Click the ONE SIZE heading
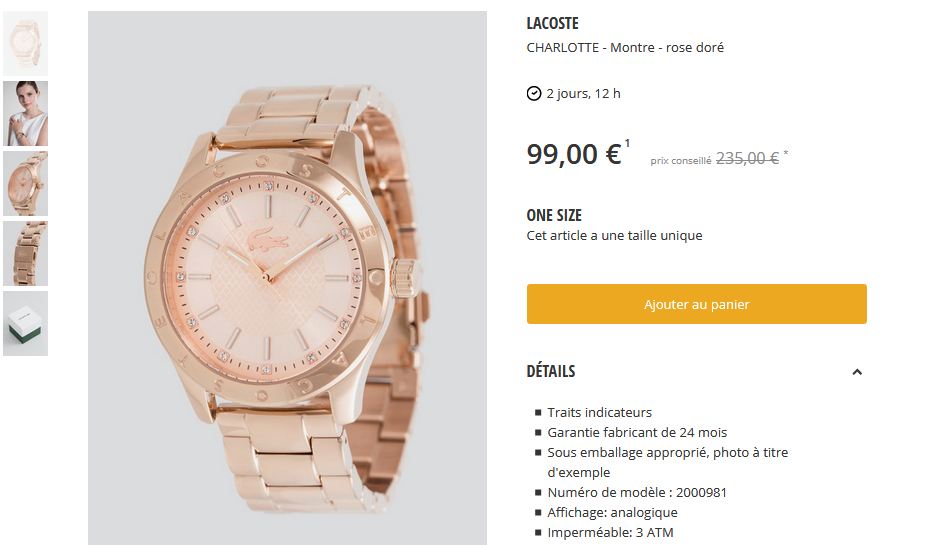 pos(554,215)
